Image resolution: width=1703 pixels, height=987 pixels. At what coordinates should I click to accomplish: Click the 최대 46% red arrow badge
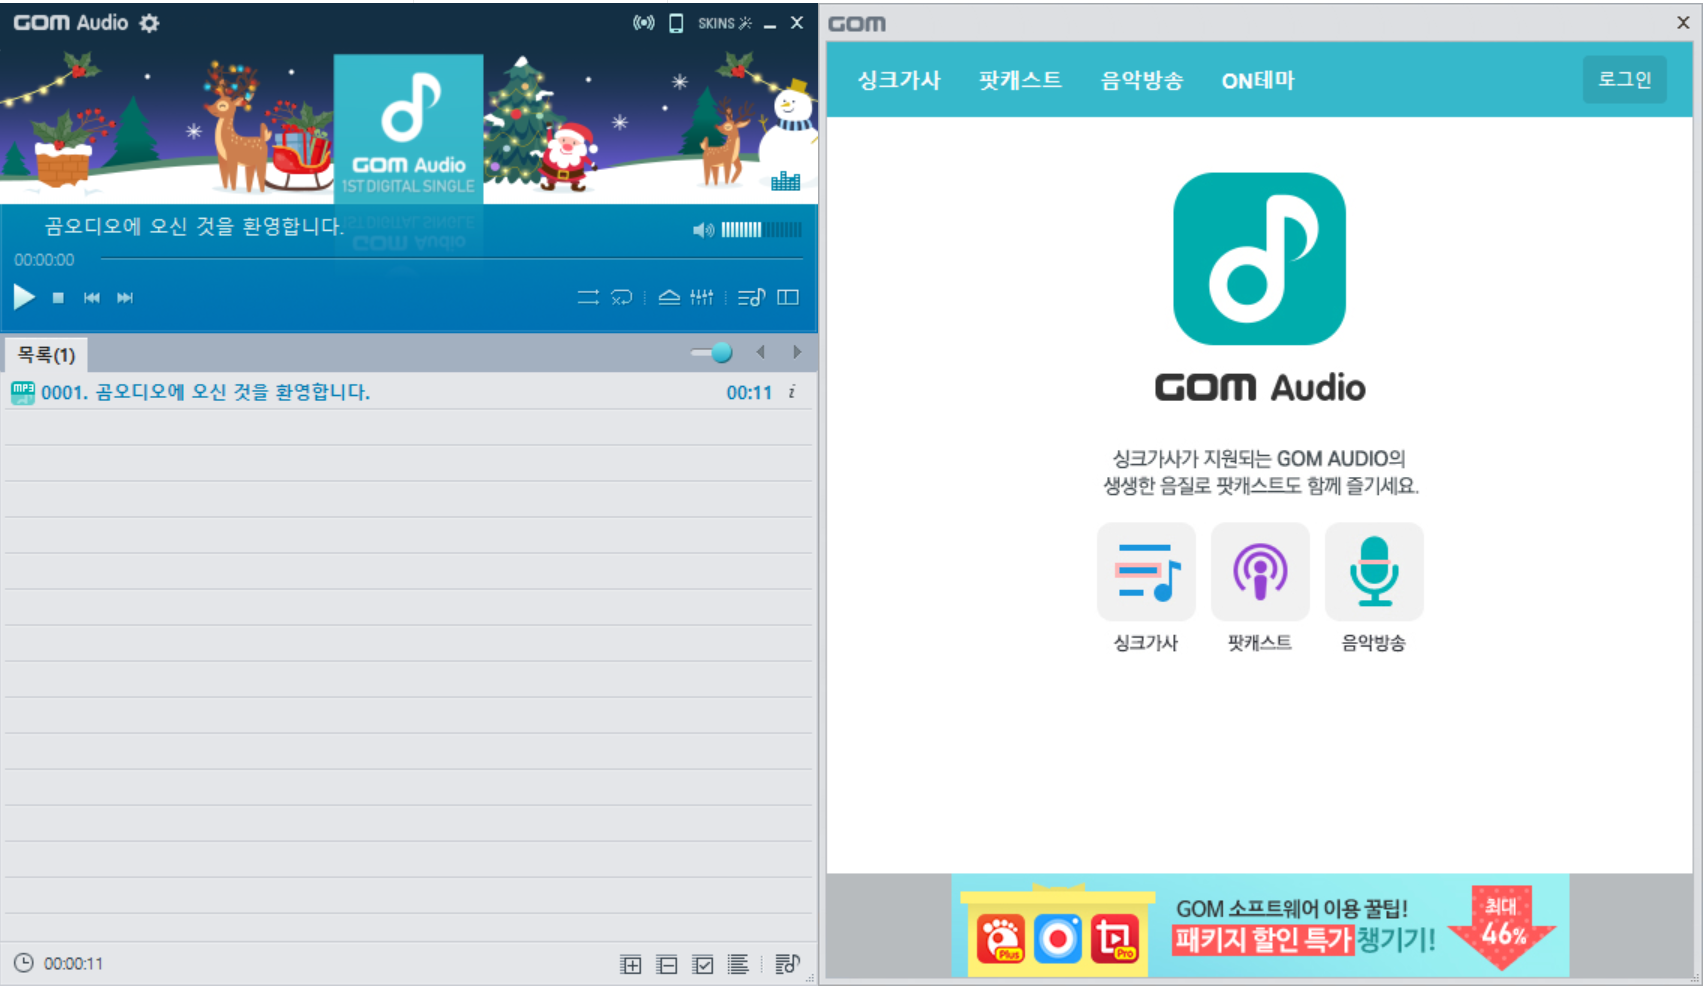pyautogui.click(x=1502, y=927)
